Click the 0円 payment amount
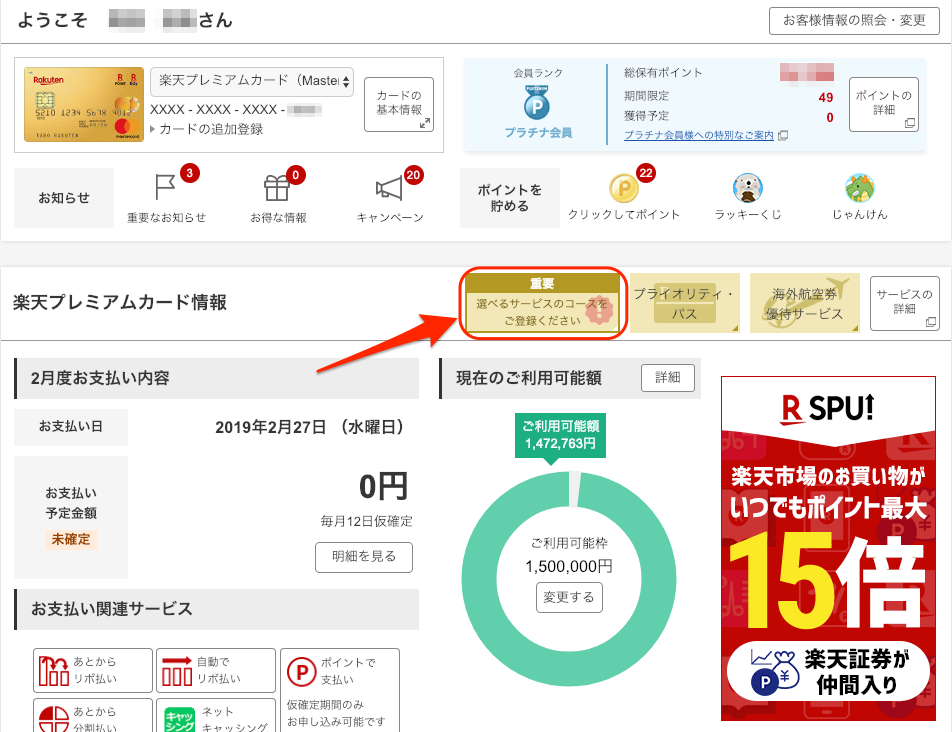This screenshot has height=732, width=952. coord(382,487)
